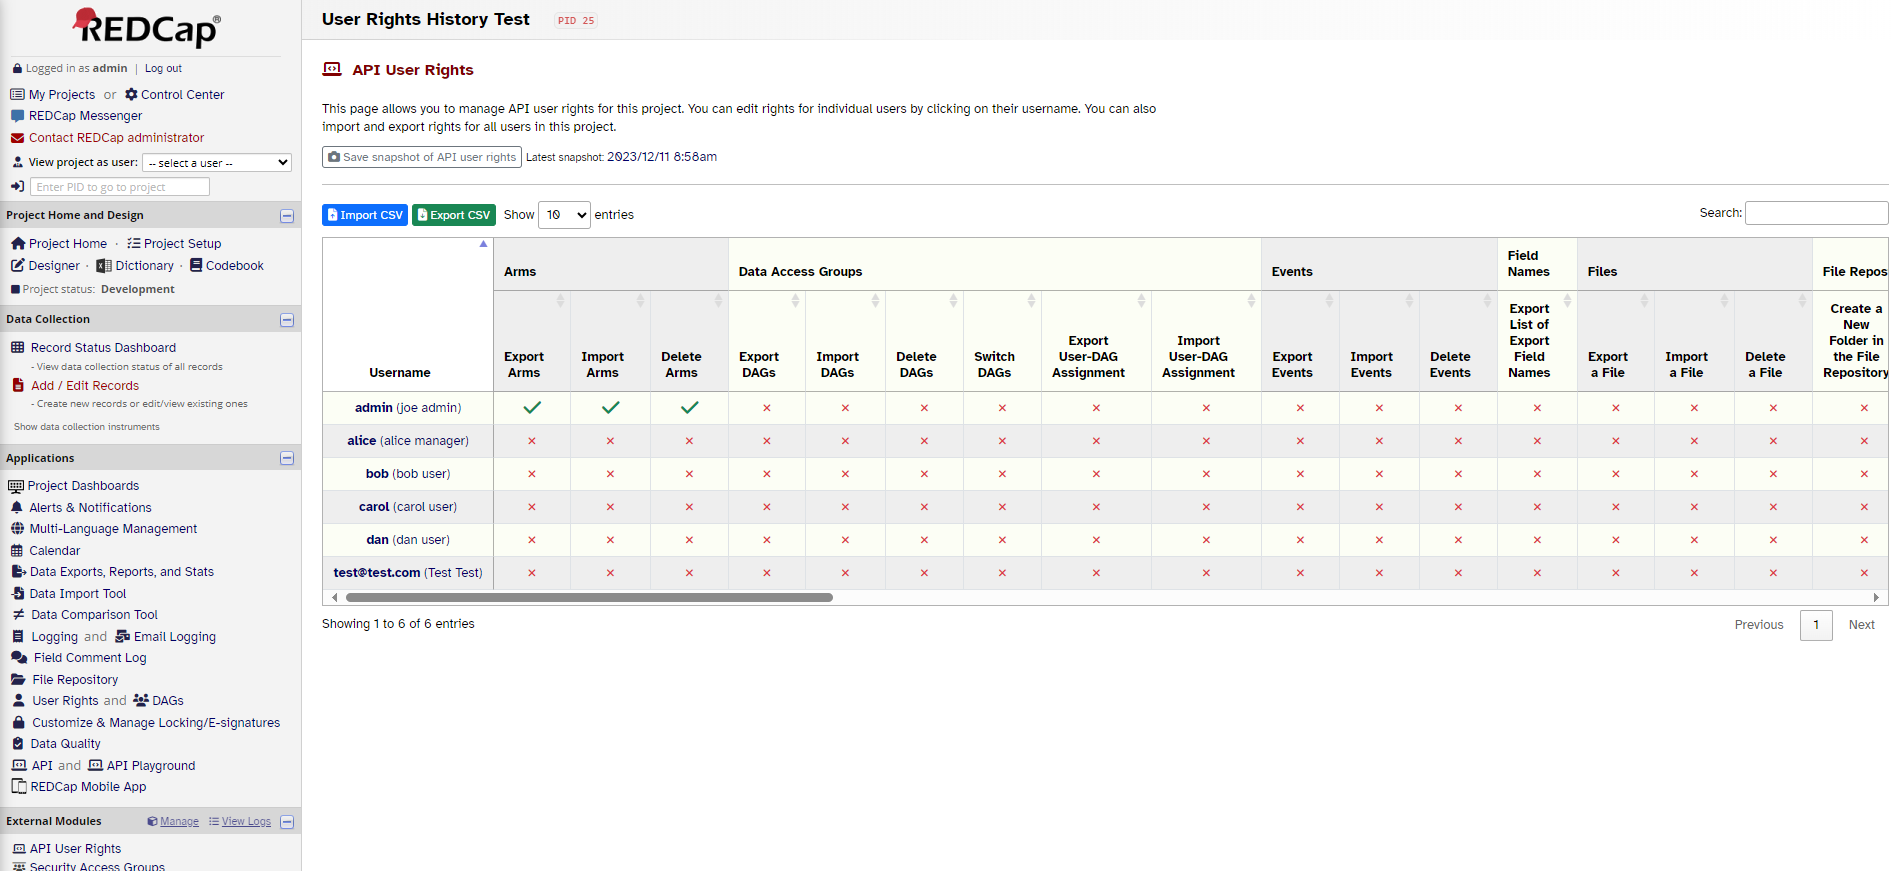Open the 'select a user' dropdown
Screen dimensions: 1894x871
(x=217, y=163)
